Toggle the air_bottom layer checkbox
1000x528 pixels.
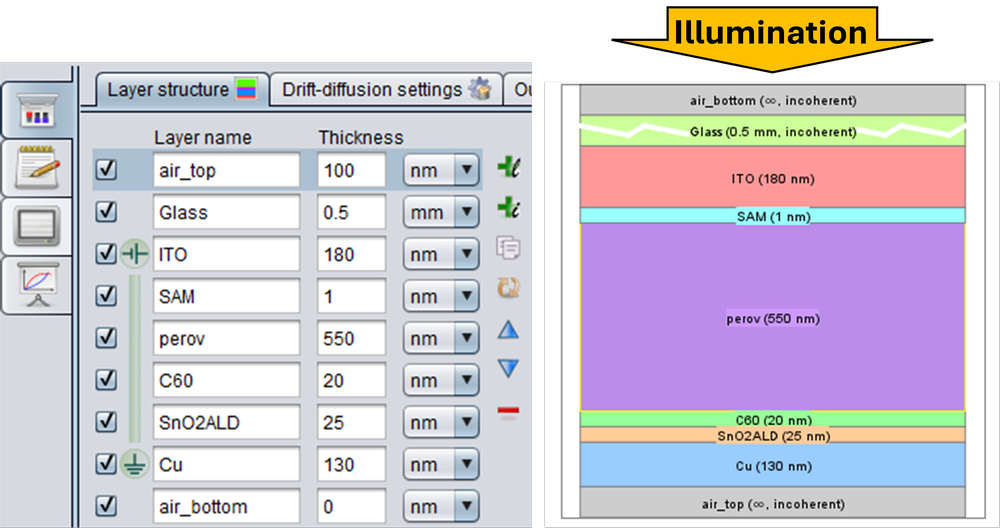(x=106, y=506)
